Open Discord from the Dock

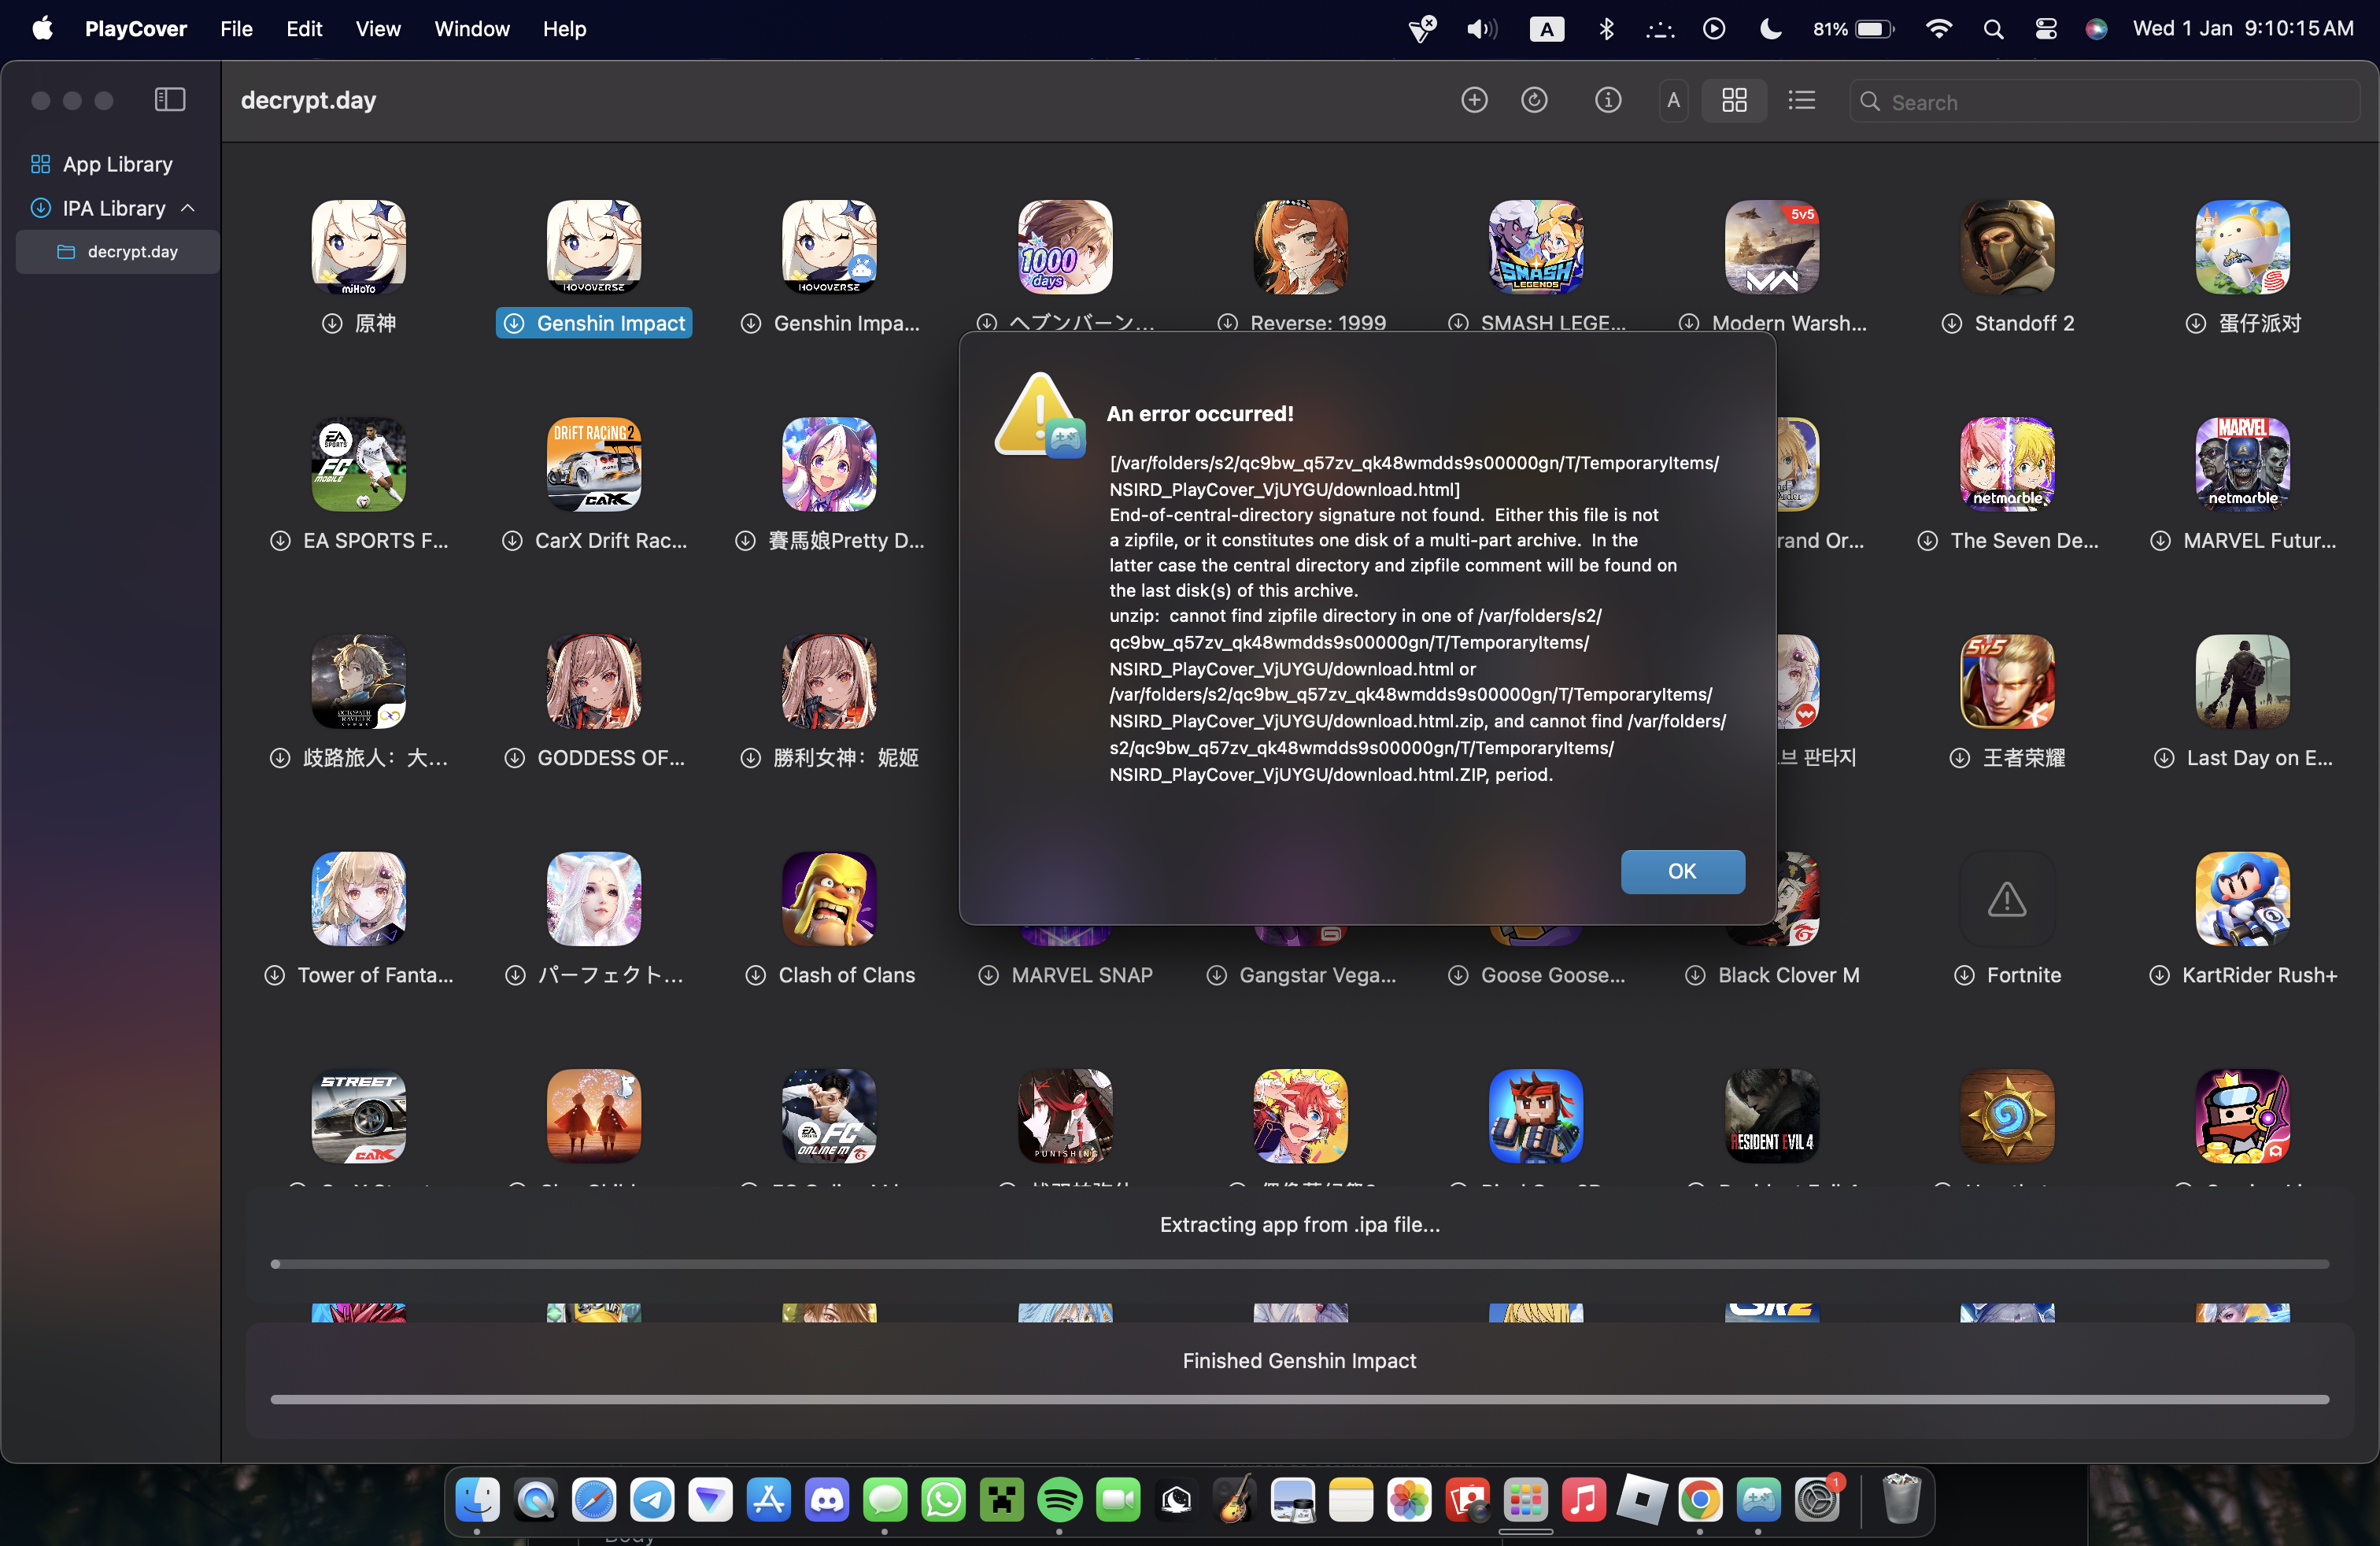coord(826,1499)
